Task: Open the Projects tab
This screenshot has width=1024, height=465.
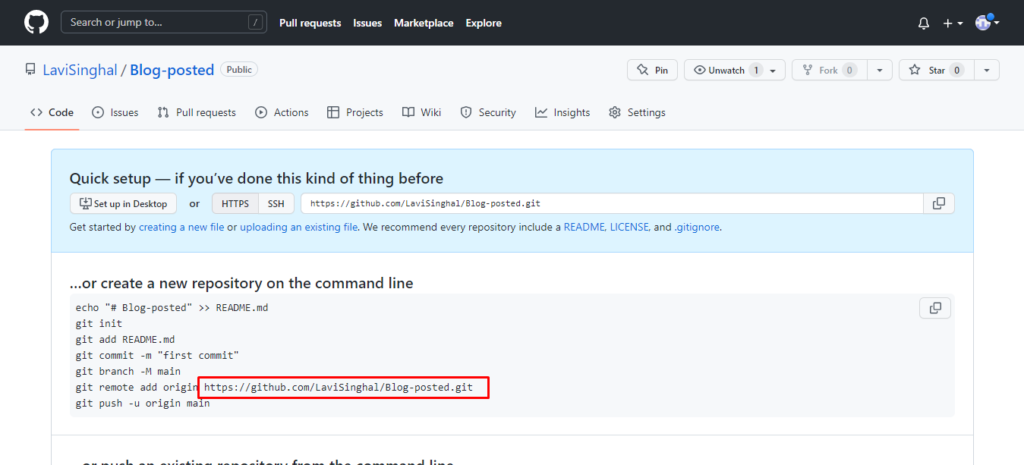Action: click(355, 112)
